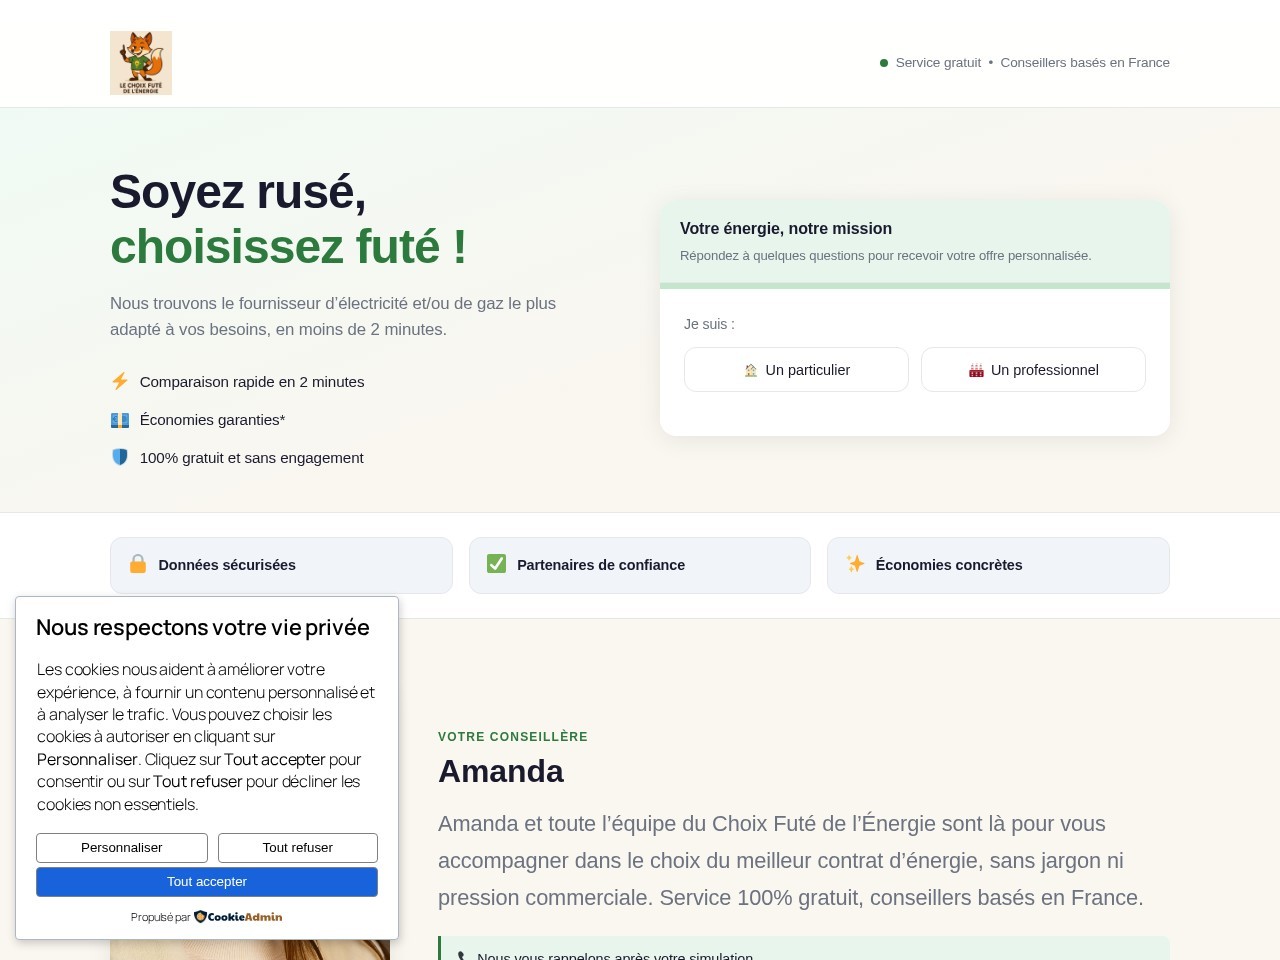Screen dimensions: 1280x960
Task: Click the CookieAdmin shield logo
Action: [x=200, y=917]
